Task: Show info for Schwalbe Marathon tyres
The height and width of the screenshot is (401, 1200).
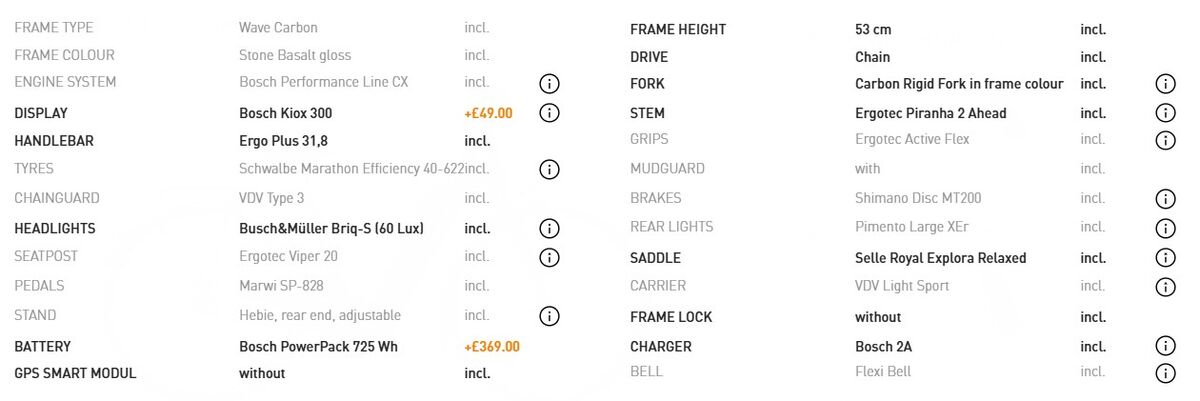Action: (549, 169)
